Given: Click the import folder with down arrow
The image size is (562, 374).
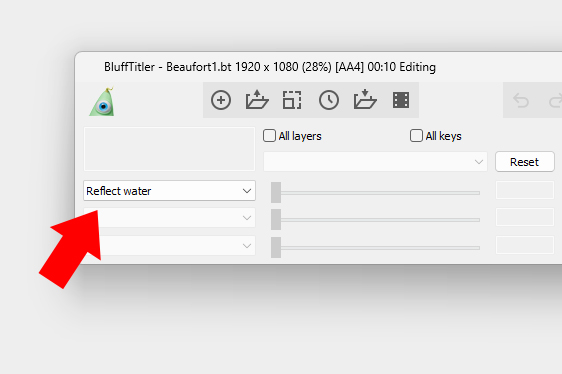Looking at the screenshot, I should (365, 99).
